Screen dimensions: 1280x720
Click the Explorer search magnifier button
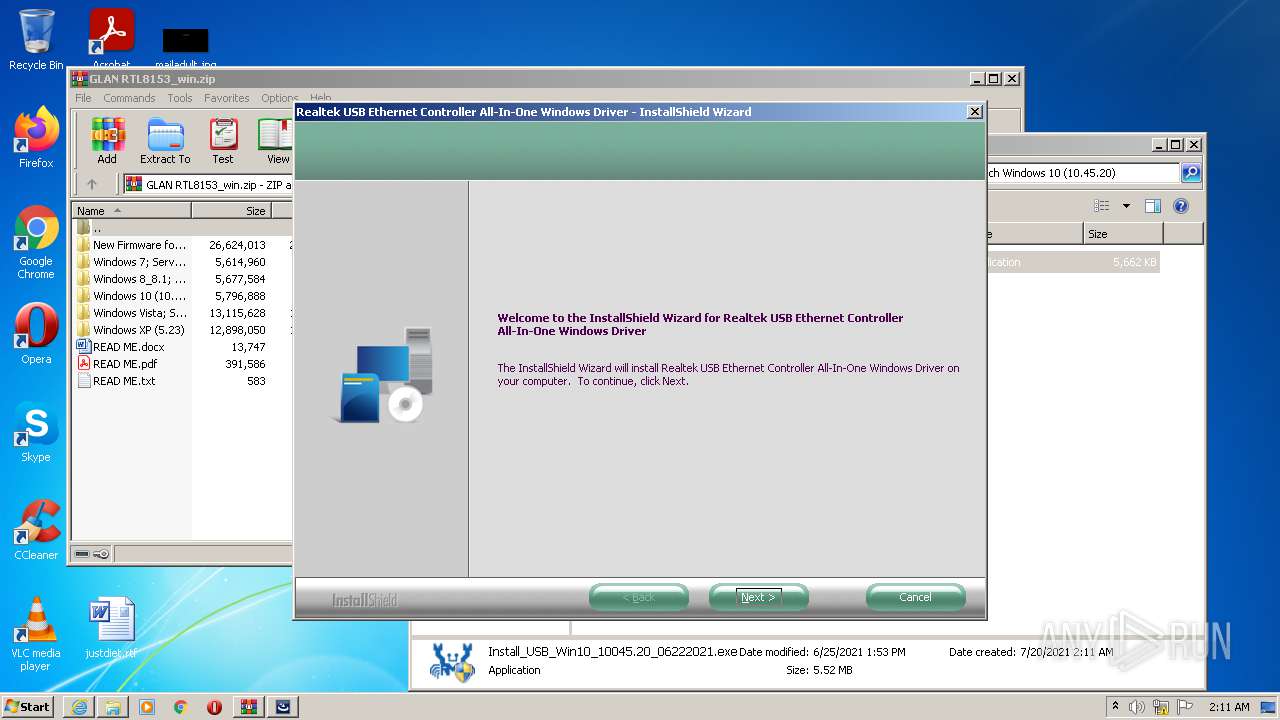[x=1190, y=173]
